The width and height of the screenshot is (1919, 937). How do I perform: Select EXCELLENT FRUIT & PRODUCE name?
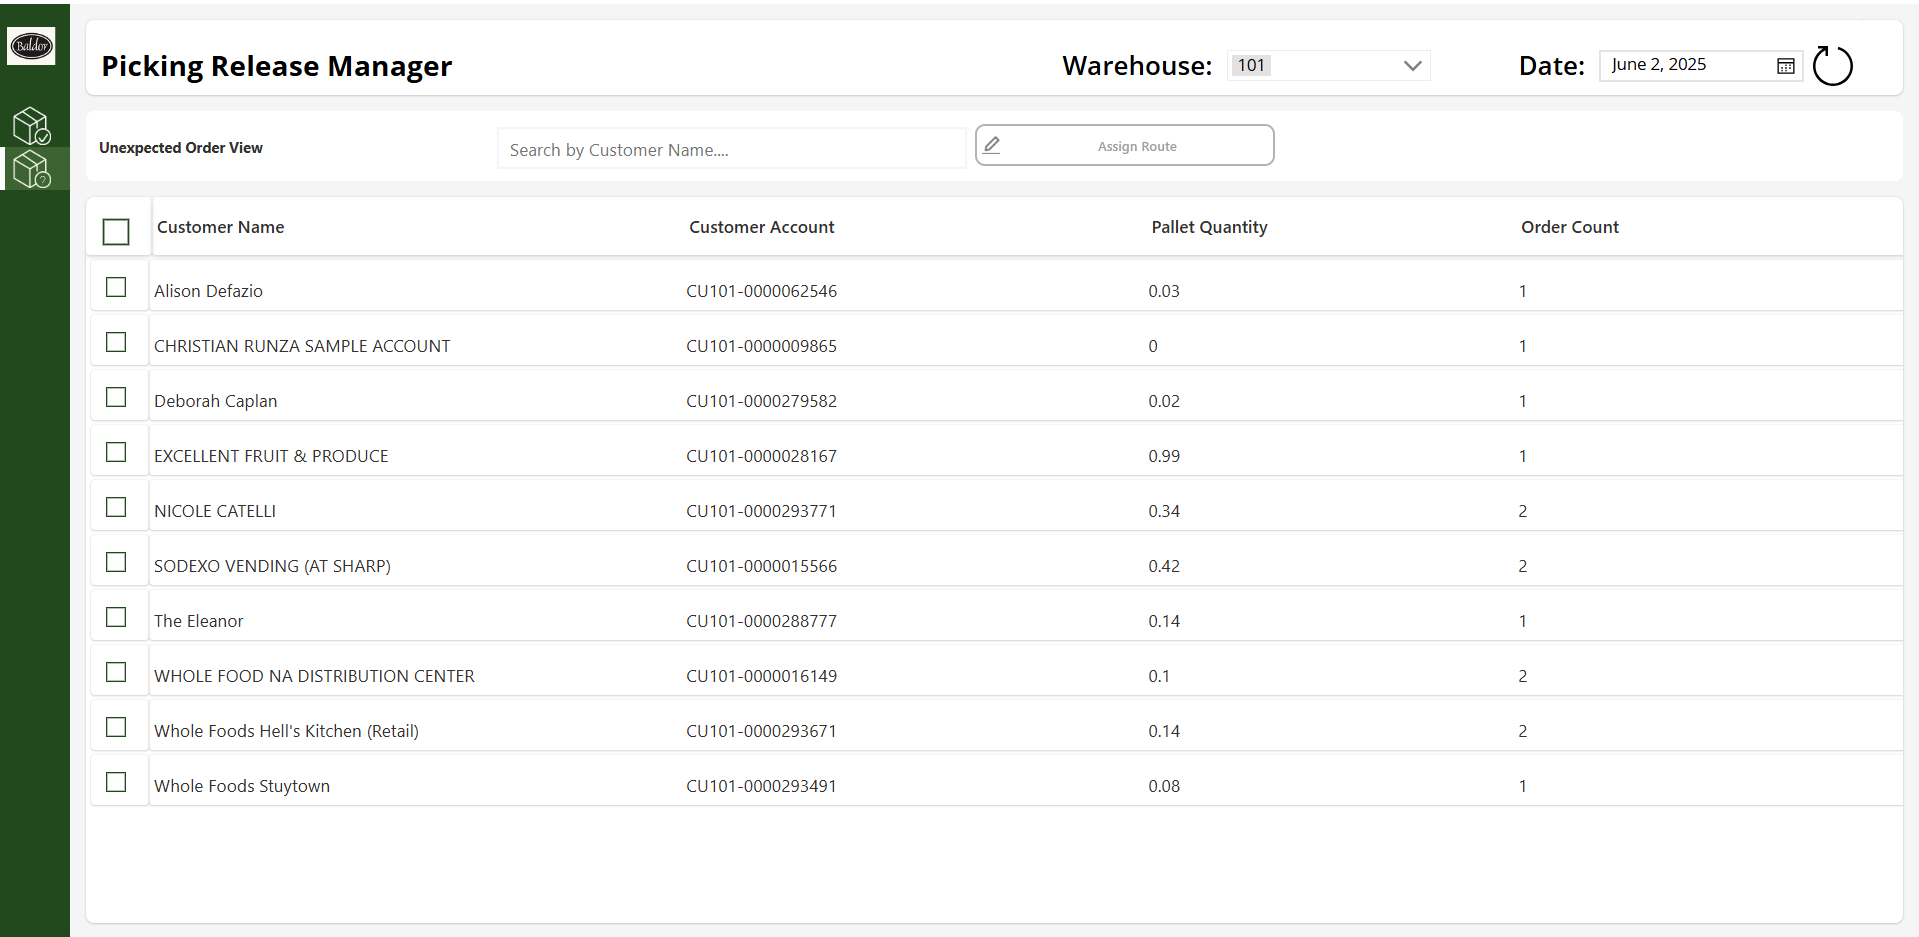[x=271, y=456]
